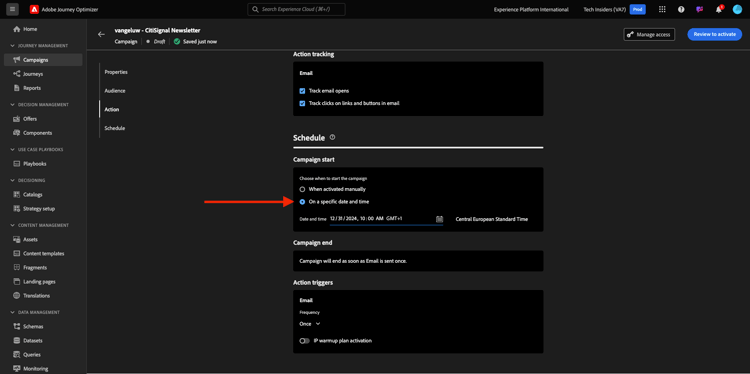
Task: Click the Manage access button
Action: [x=649, y=34]
